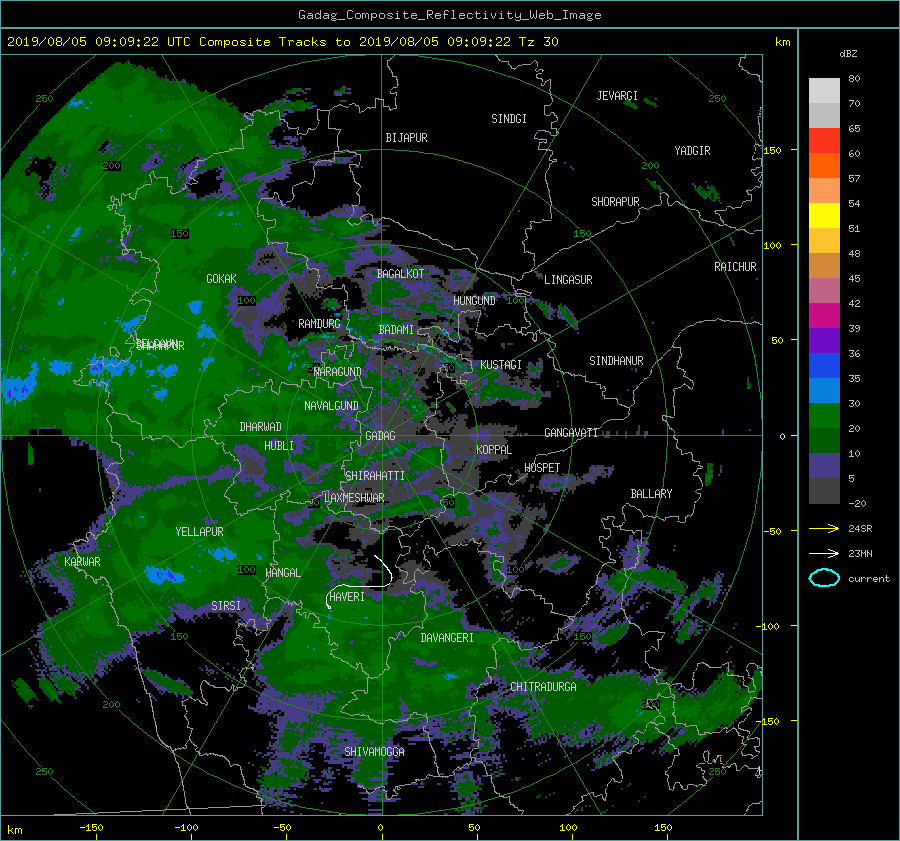
Task: Click the SHIRAHATTI city label
Action: tap(375, 476)
